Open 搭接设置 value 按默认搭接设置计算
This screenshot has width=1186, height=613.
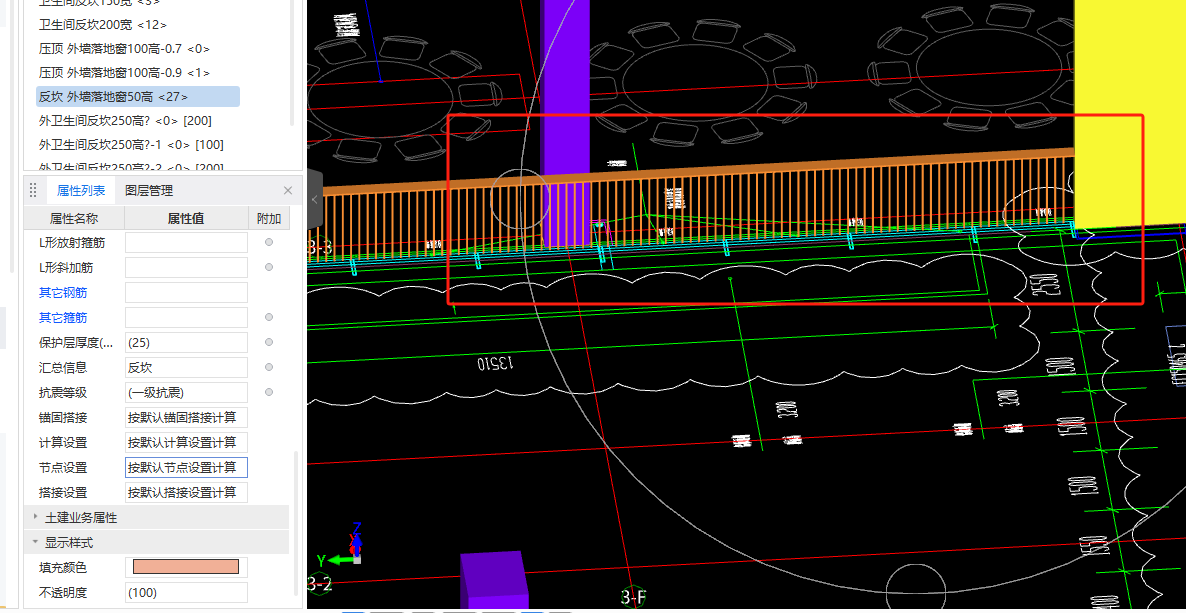point(186,492)
